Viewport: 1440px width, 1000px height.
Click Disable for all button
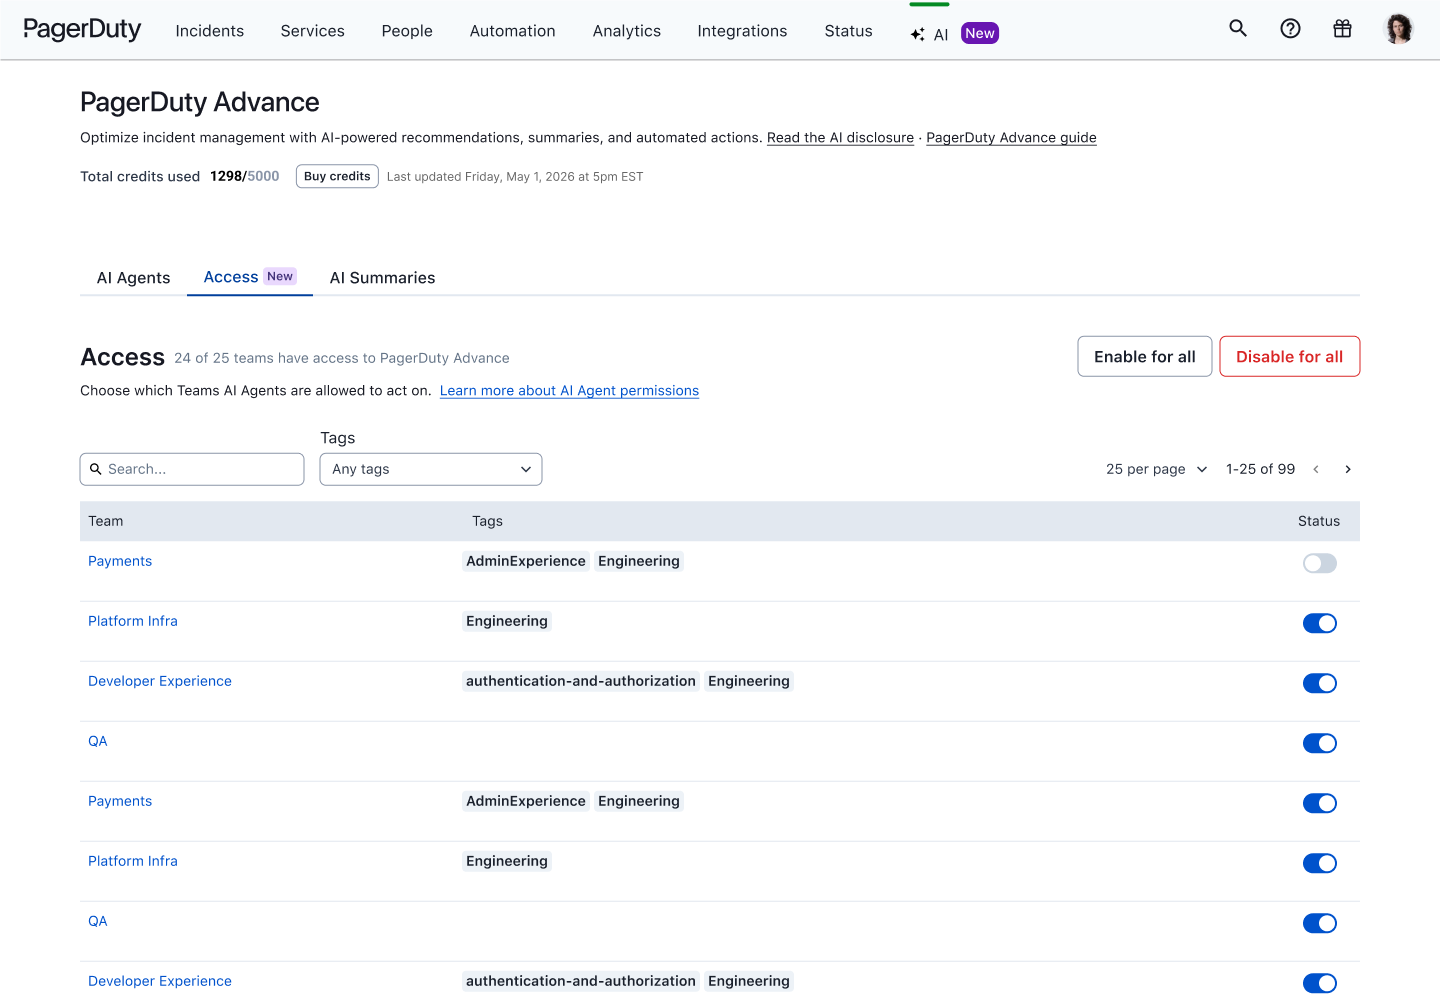coord(1290,357)
